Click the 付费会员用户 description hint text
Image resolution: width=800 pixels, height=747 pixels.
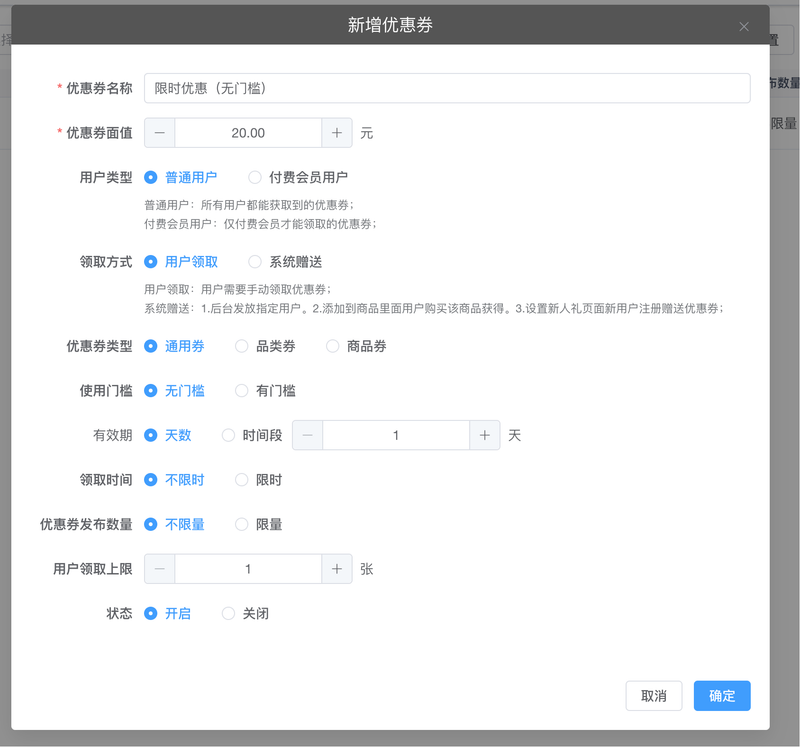coord(260,224)
